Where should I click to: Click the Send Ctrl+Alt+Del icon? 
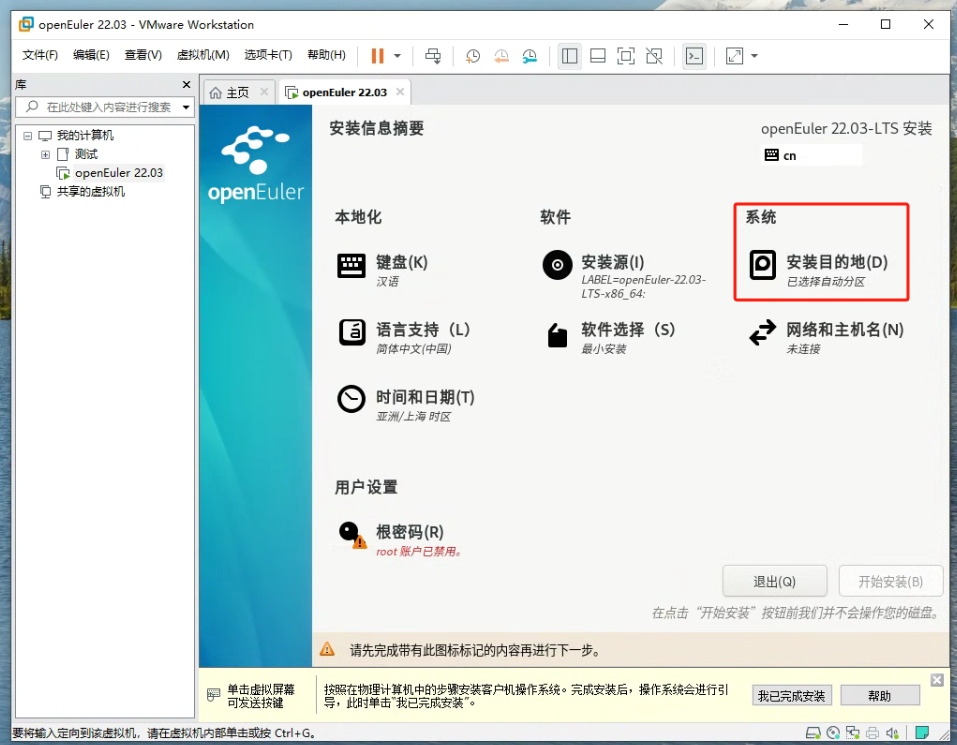433,56
